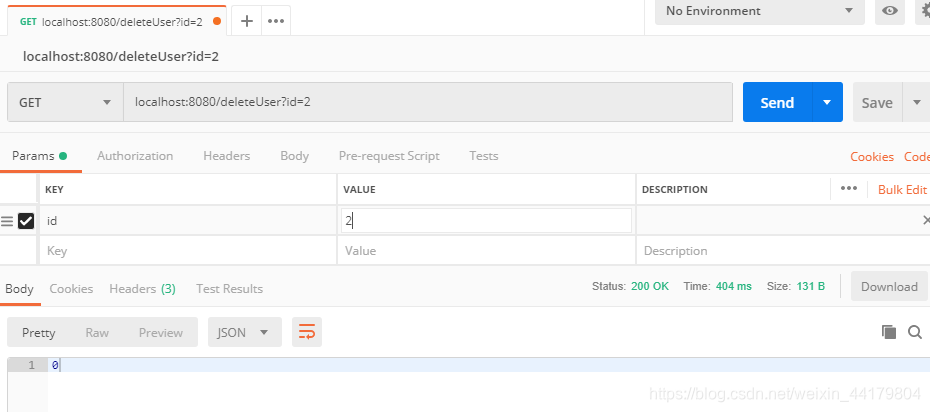Switch to the Authorization tab
930x412 pixels.
click(x=135, y=156)
